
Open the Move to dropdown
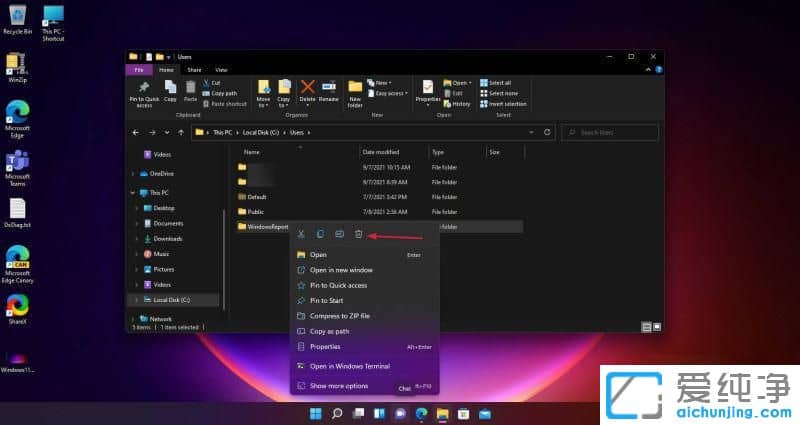[263, 94]
